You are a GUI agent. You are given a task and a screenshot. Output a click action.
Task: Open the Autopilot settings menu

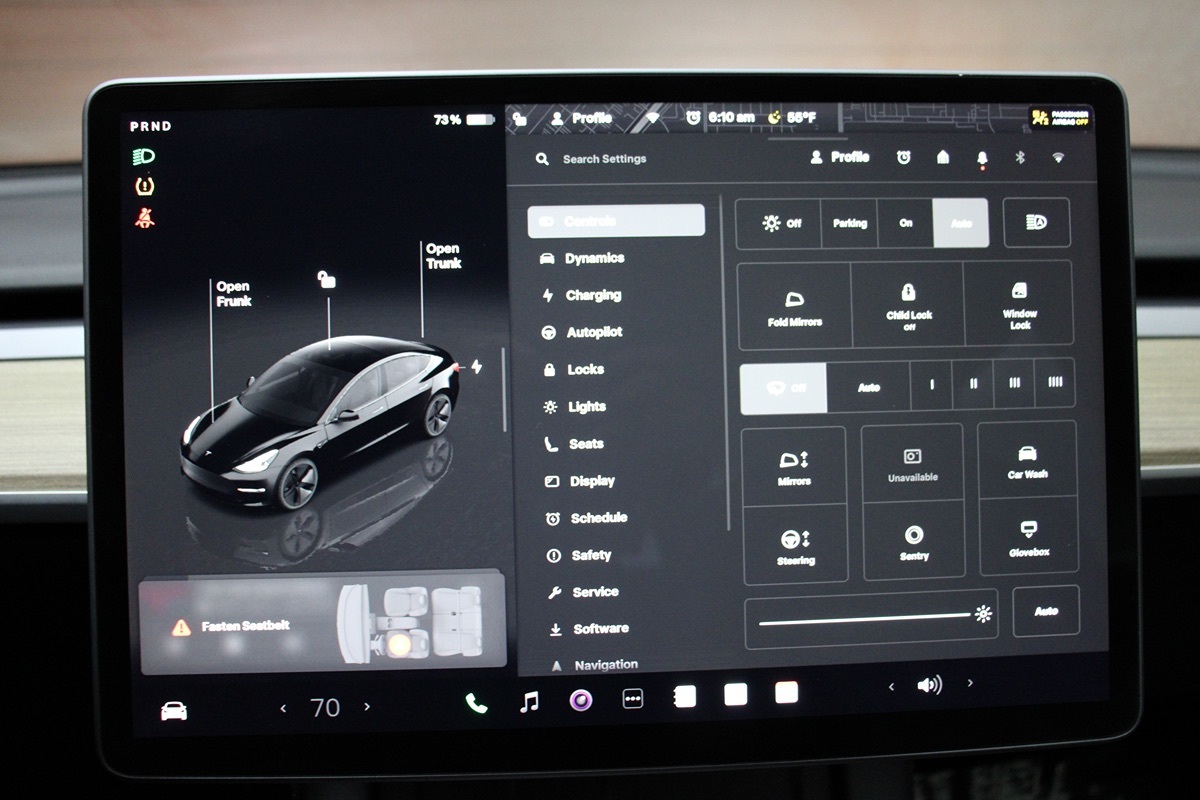coord(594,332)
